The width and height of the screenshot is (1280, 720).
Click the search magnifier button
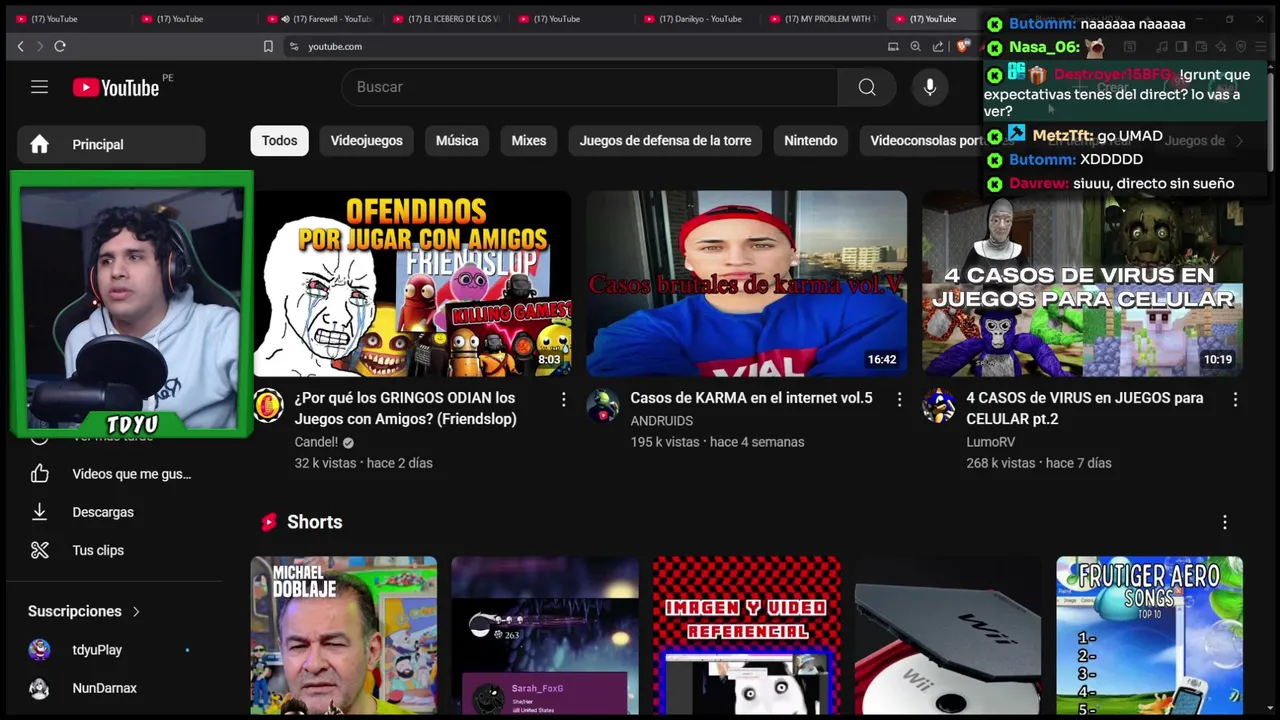[x=867, y=87]
